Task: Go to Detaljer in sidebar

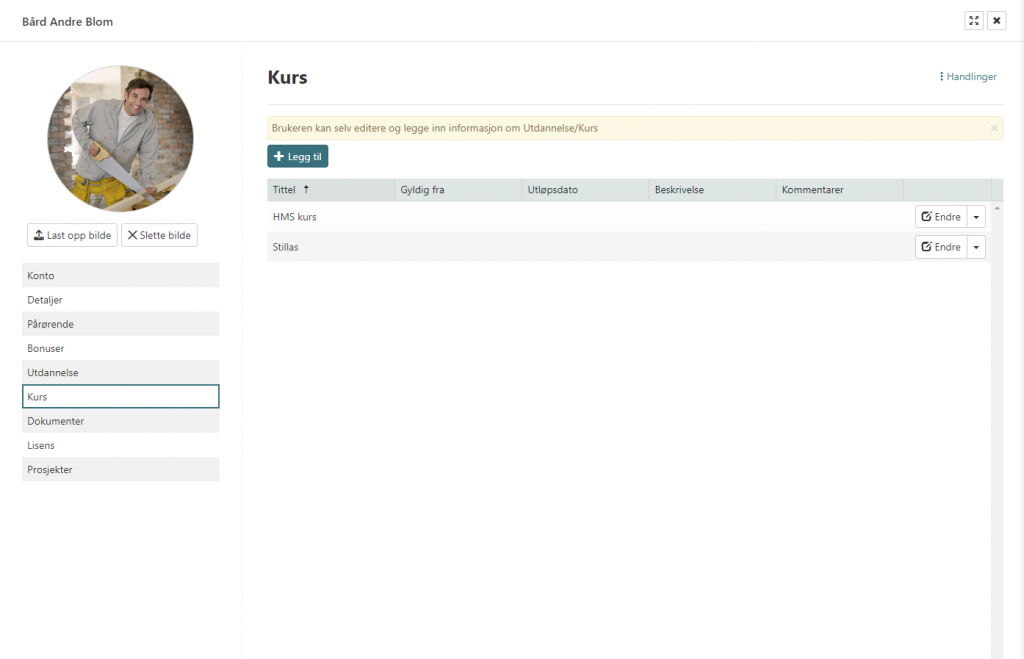Action: (x=120, y=300)
